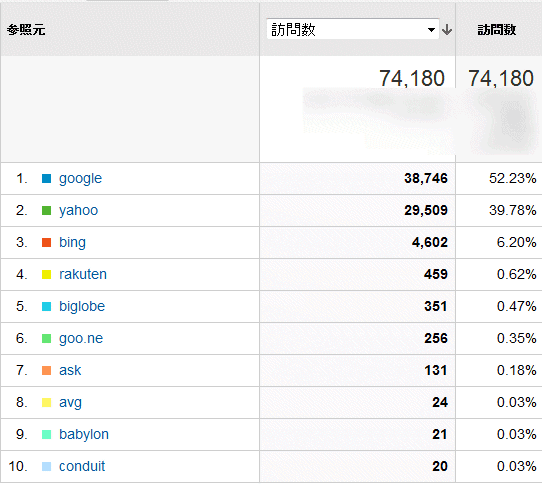Select the 0.18% share for ask

516,371
